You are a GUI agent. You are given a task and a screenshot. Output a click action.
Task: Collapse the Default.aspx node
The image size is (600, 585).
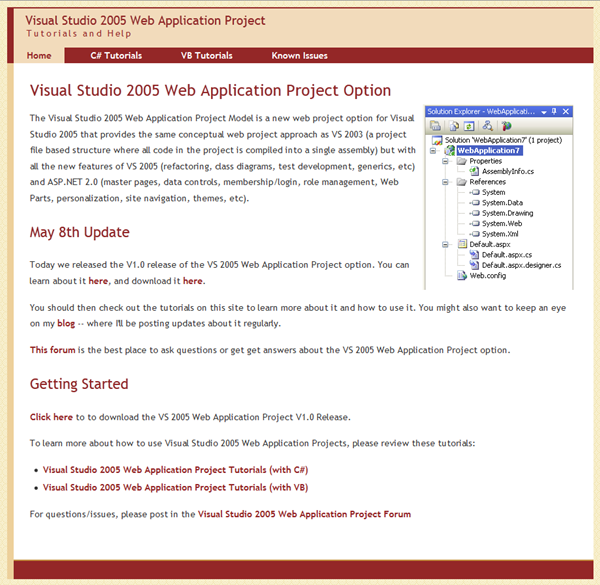point(445,244)
